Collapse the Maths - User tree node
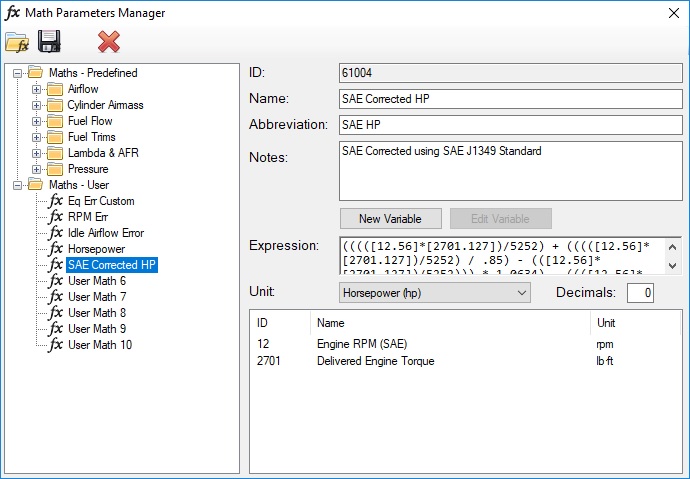Viewport: 690px width, 479px height. pyautogui.click(x=17, y=185)
